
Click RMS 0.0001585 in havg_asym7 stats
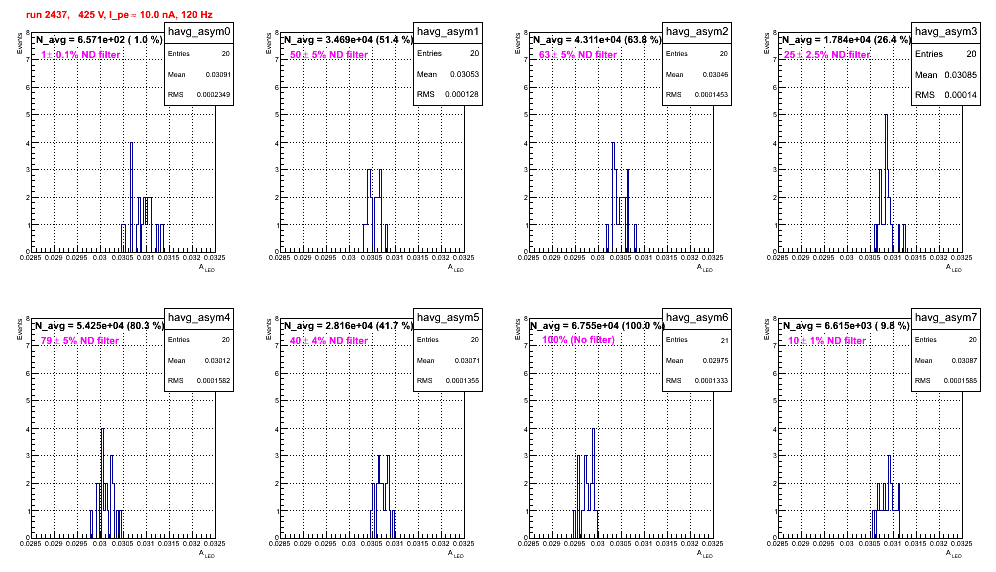946,380
